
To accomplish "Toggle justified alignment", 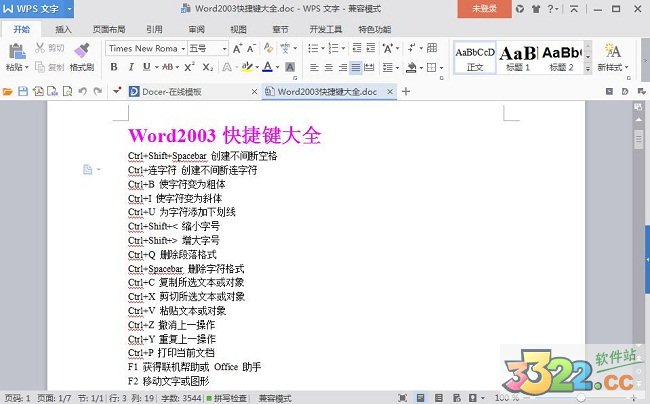I will pyautogui.click(x=356, y=67).
